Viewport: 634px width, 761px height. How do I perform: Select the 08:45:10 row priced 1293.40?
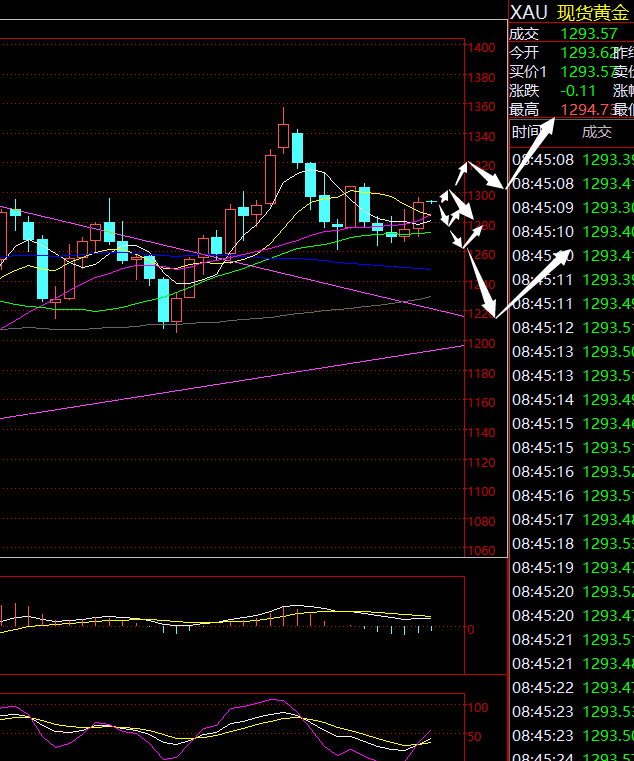pyautogui.click(x=572, y=232)
